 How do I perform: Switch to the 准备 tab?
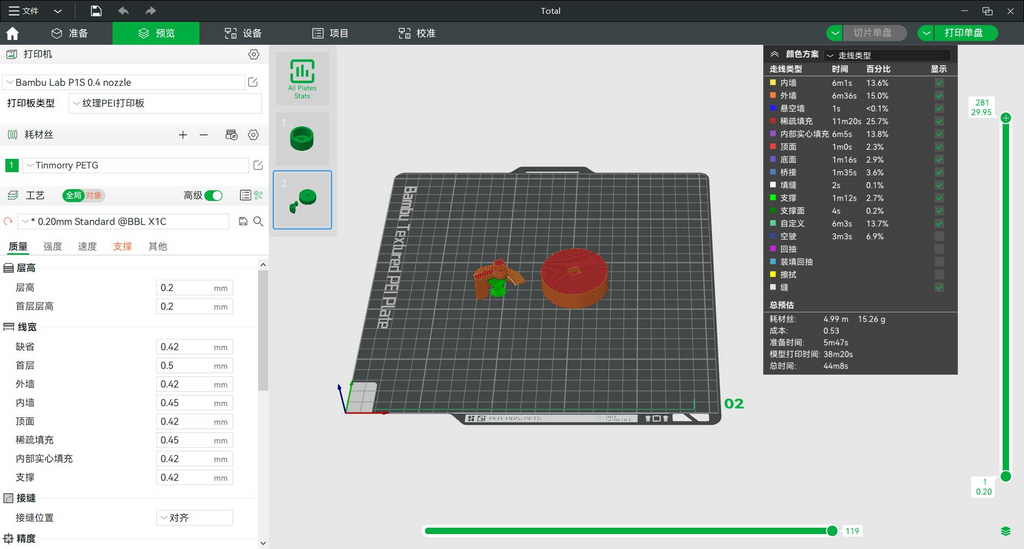tap(69, 33)
